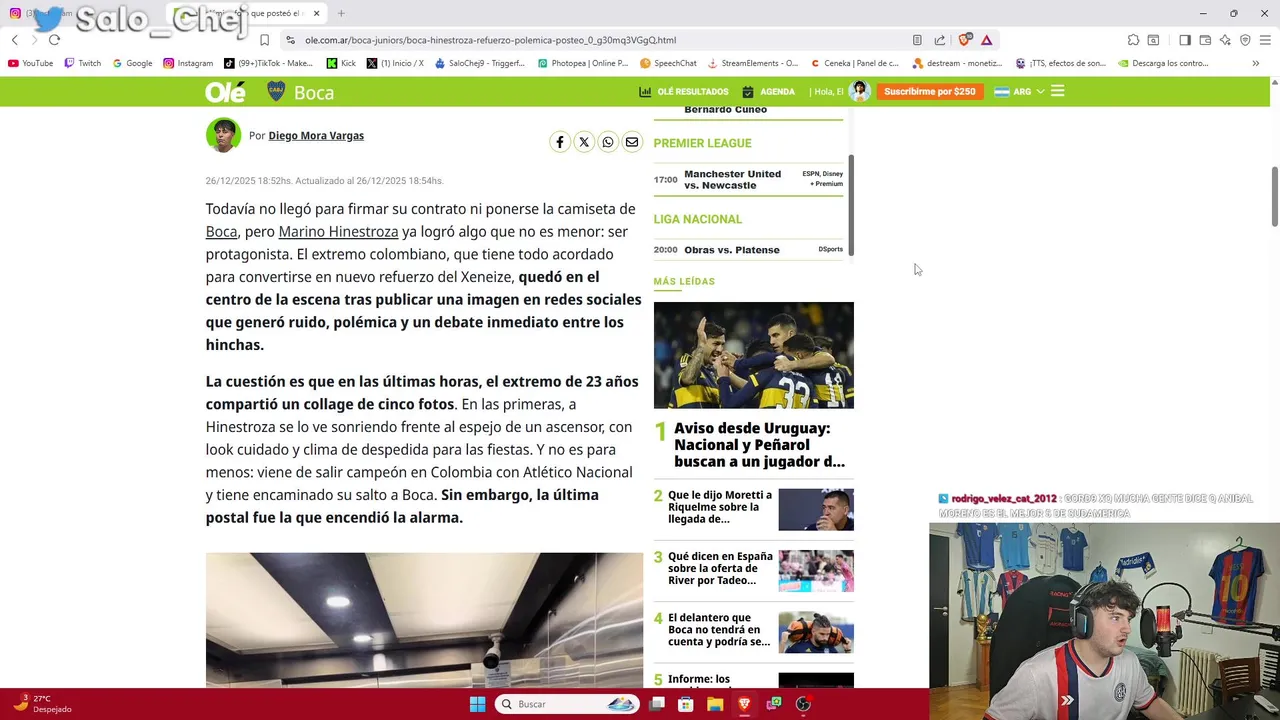Share the article on X
1280x720 pixels.
[x=584, y=142]
